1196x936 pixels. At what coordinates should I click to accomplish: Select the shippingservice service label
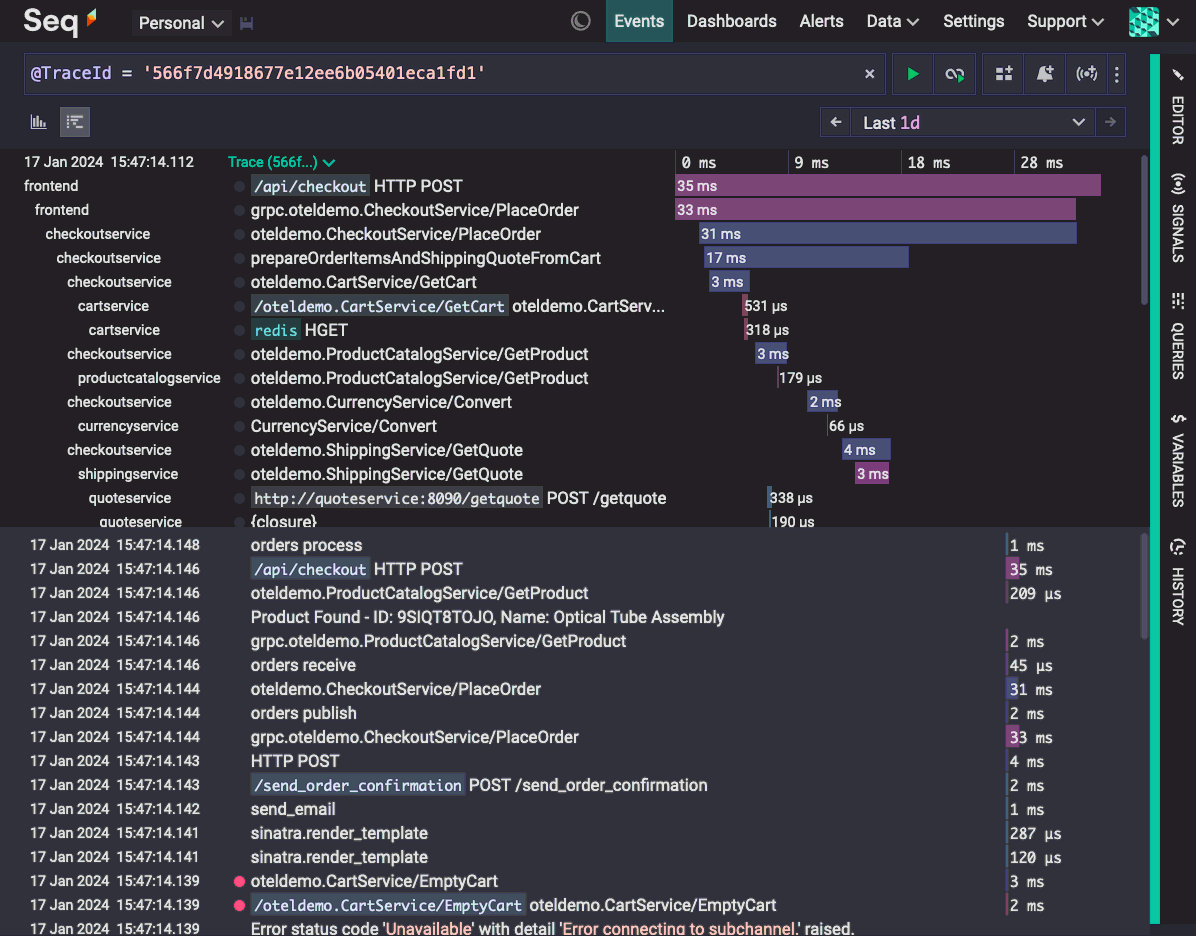pos(127,474)
